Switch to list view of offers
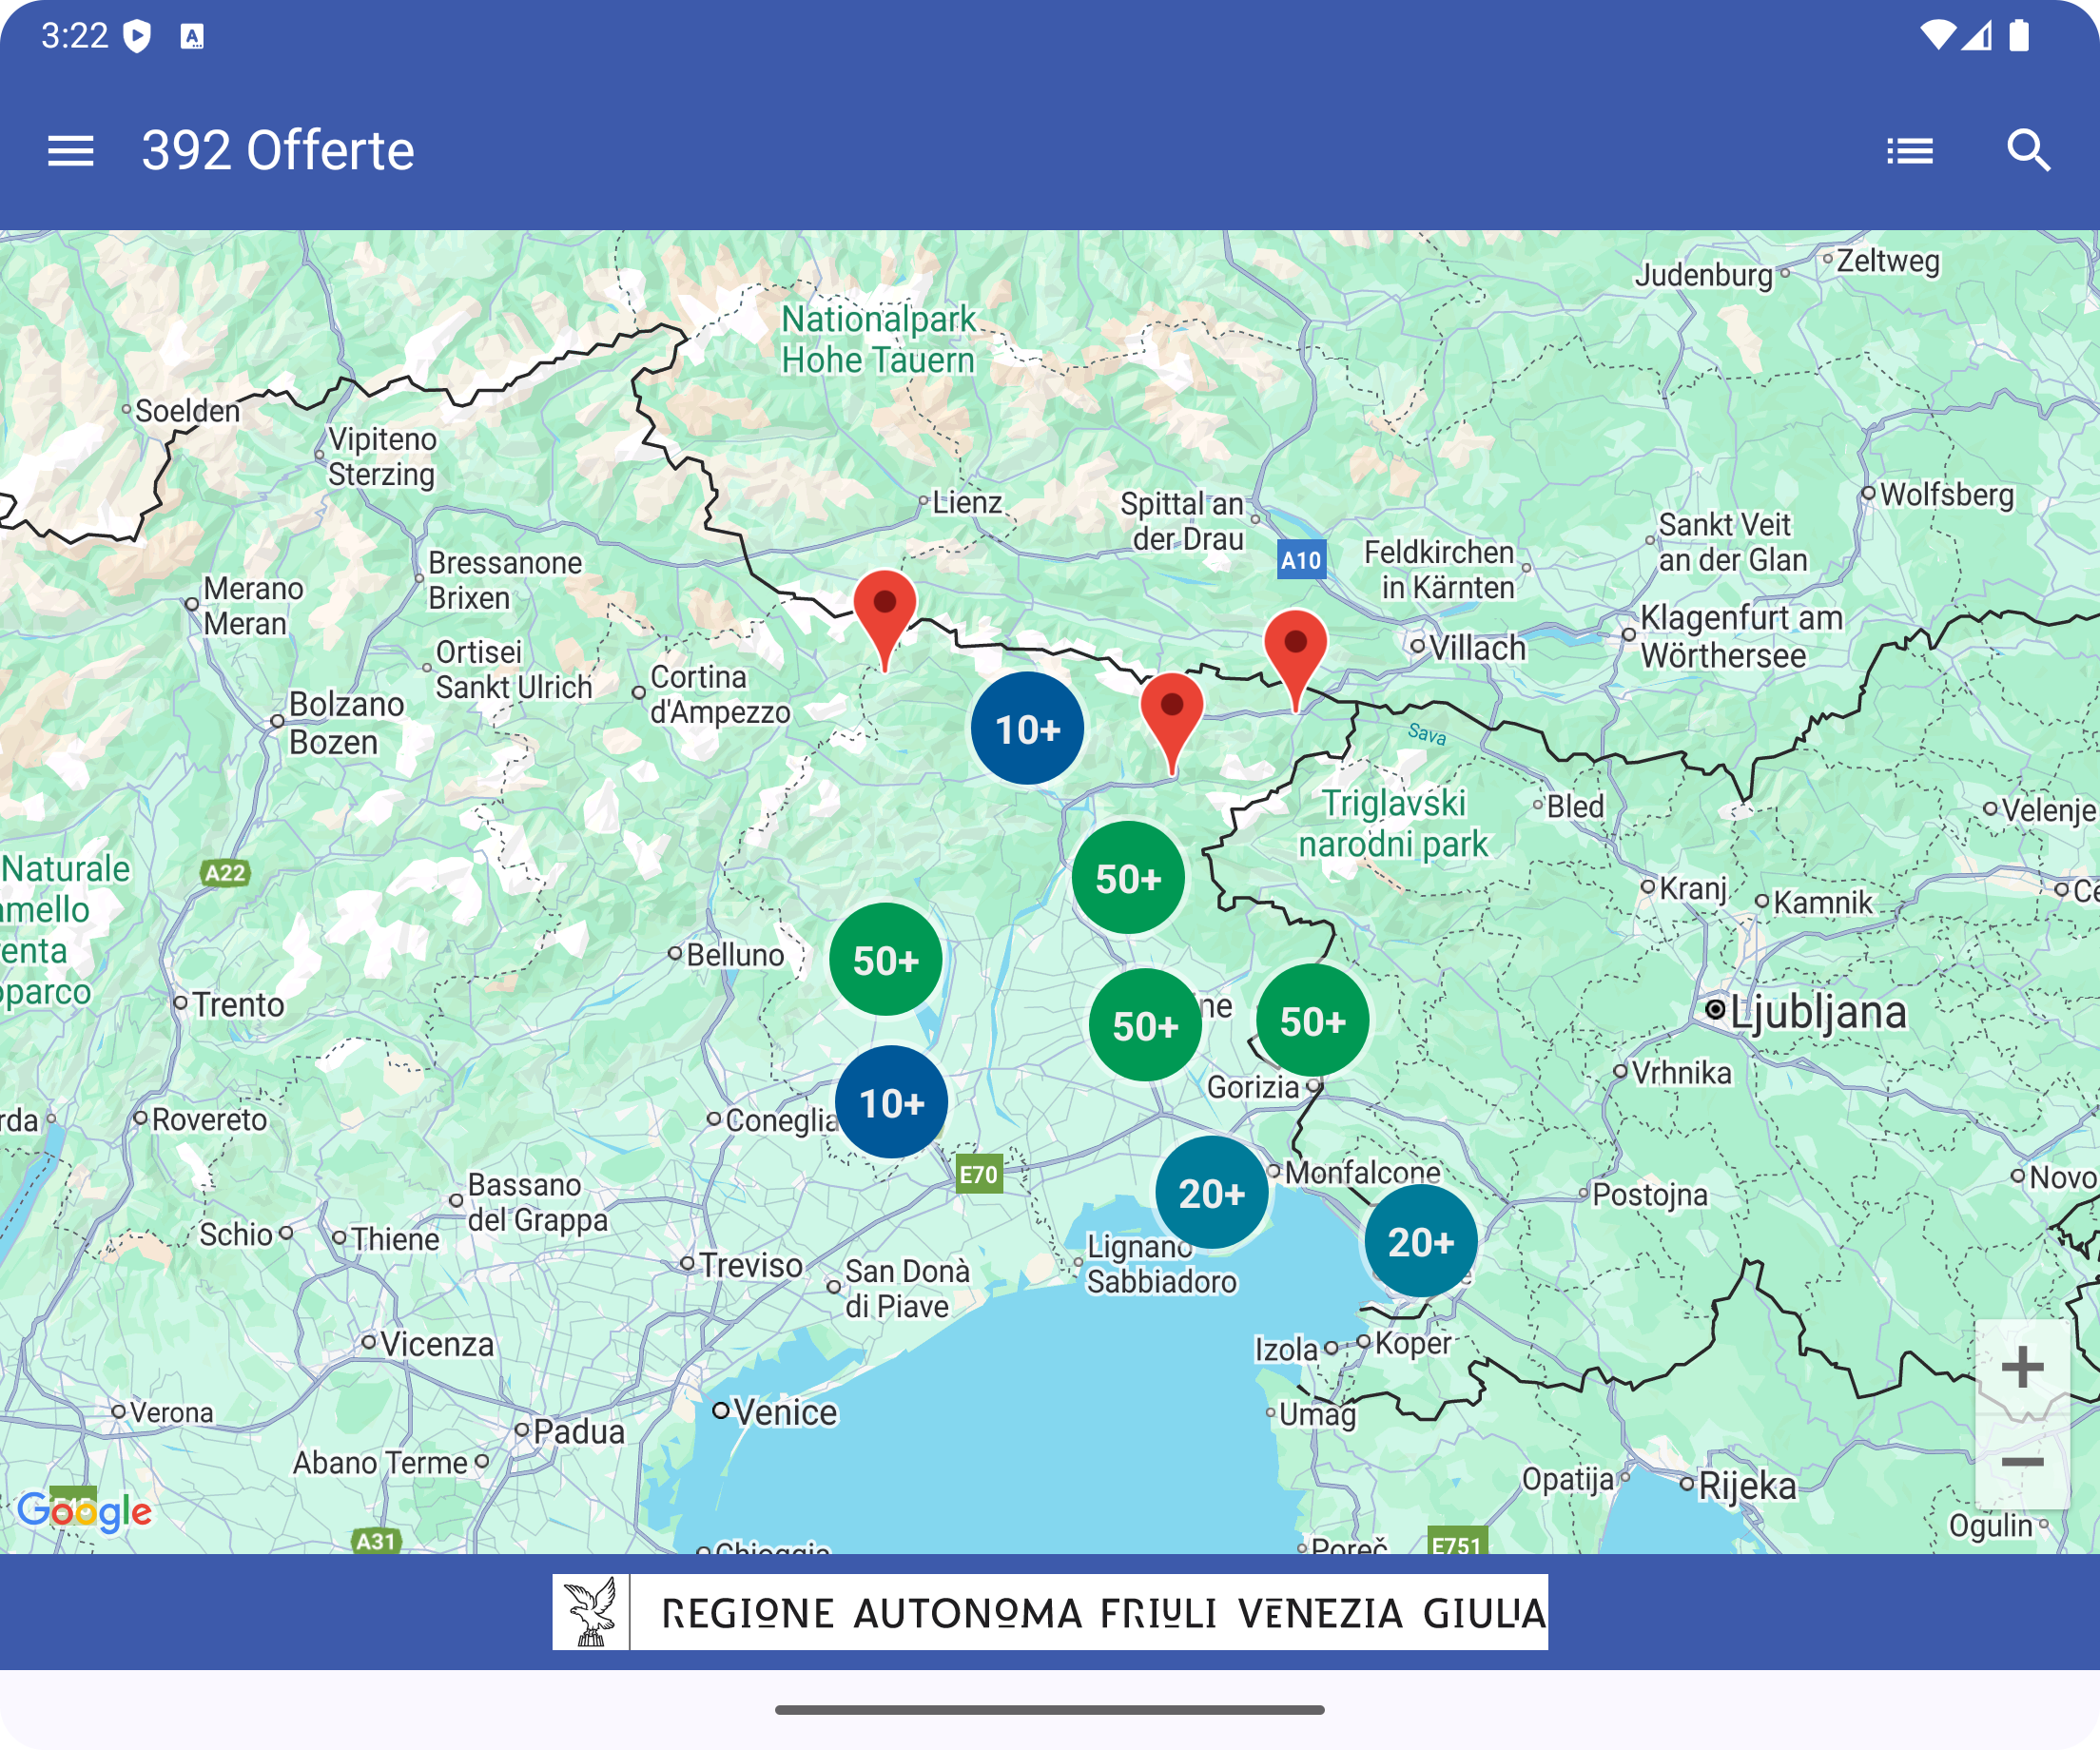 click(1909, 151)
